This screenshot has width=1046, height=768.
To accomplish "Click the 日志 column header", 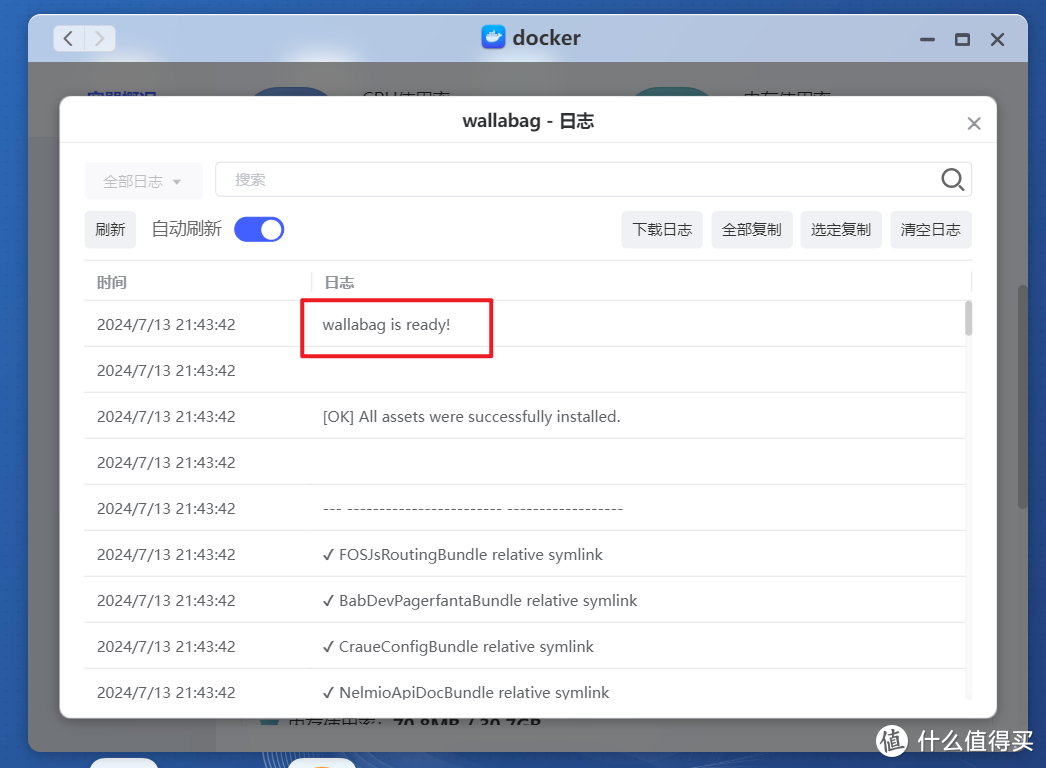I will click(339, 282).
